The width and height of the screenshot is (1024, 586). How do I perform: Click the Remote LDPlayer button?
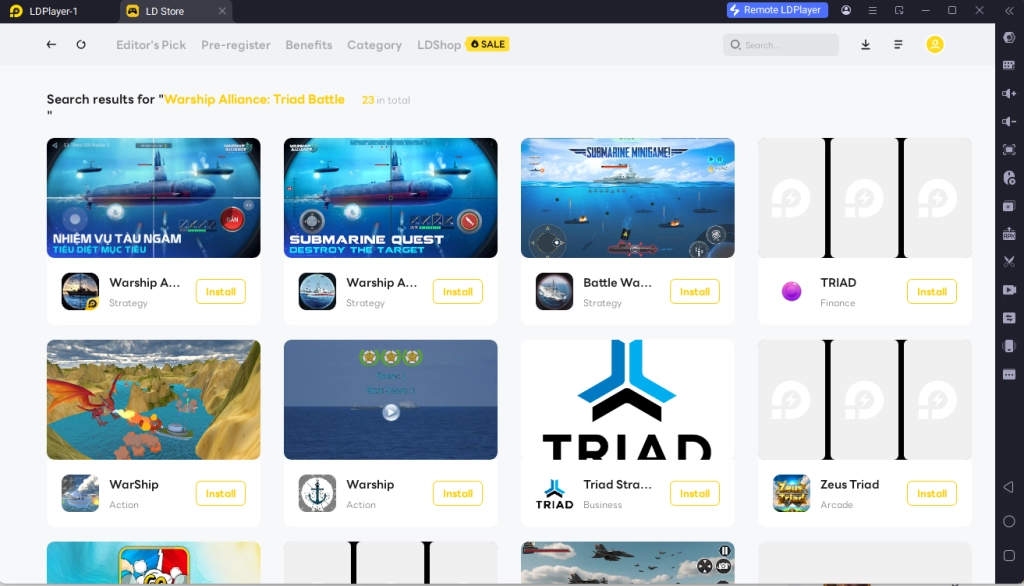tap(777, 10)
